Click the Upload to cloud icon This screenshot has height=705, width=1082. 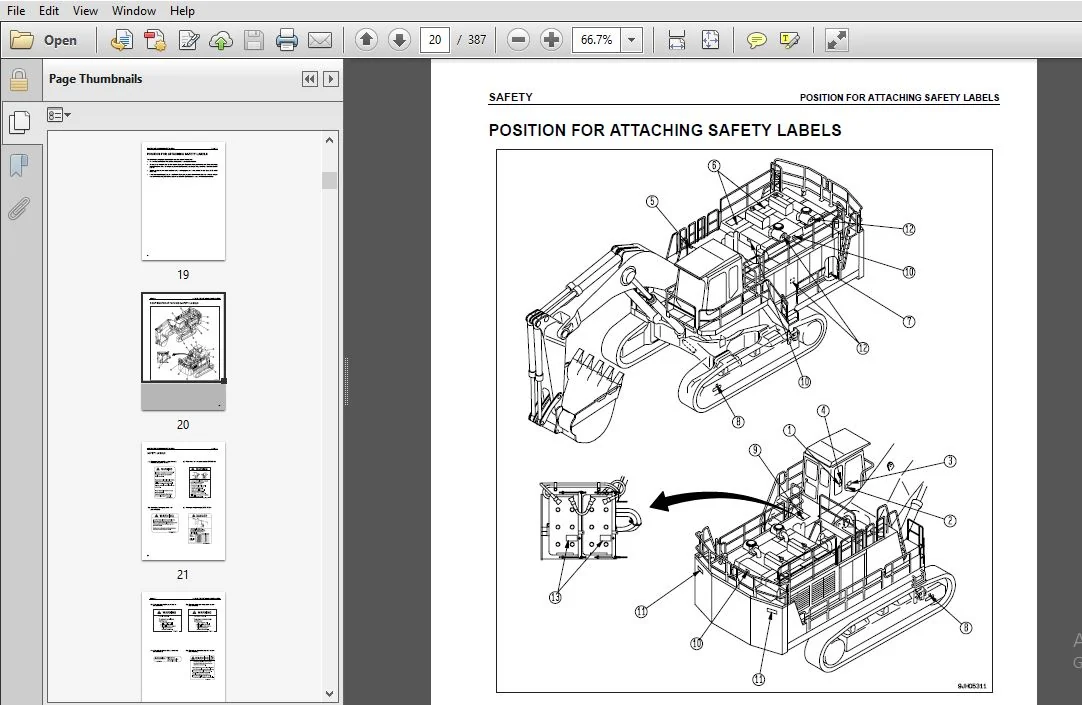pos(222,40)
